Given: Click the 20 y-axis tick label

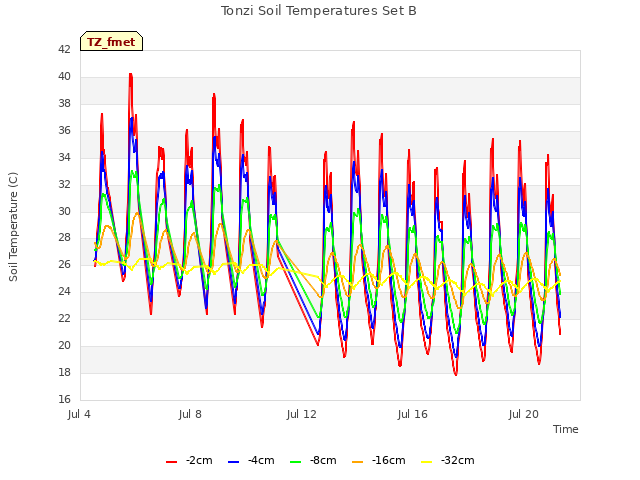Looking at the screenshot, I should coord(64,345).
